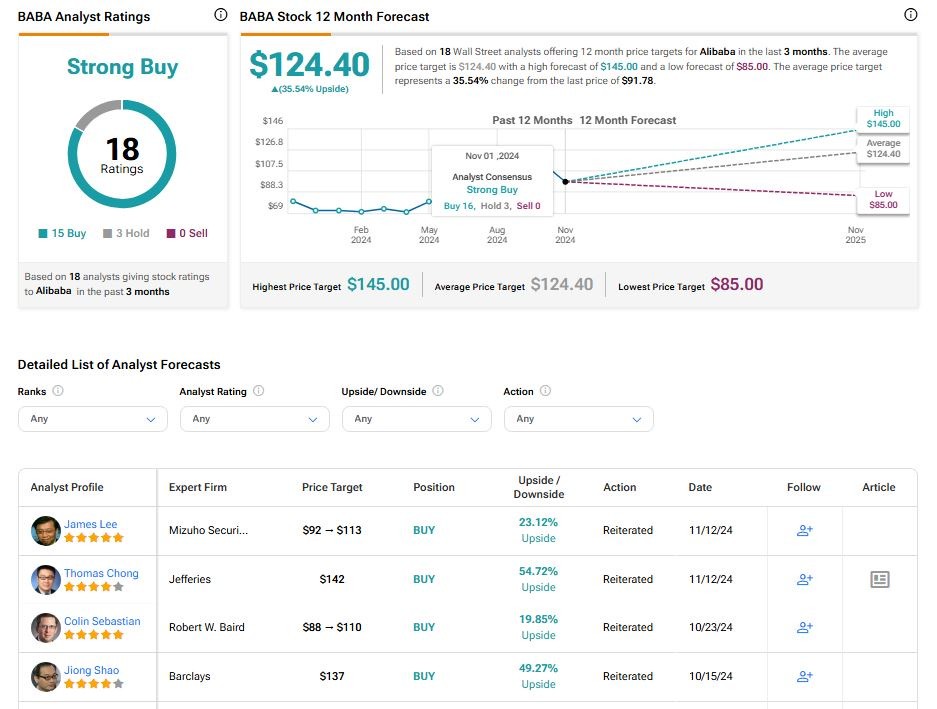Click the Nov 2024 chart data point
This screenshot has width=937, height=709.
coord(565,182)
